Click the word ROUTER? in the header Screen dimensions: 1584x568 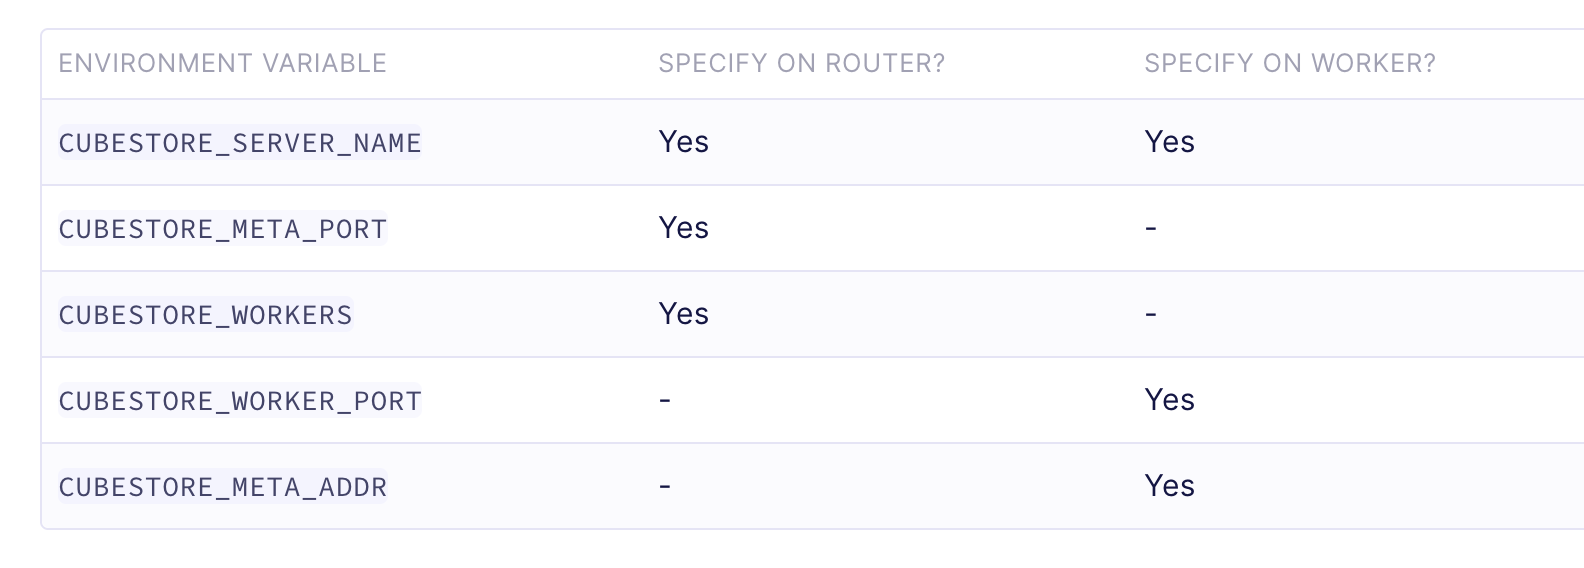coord(885,64)
